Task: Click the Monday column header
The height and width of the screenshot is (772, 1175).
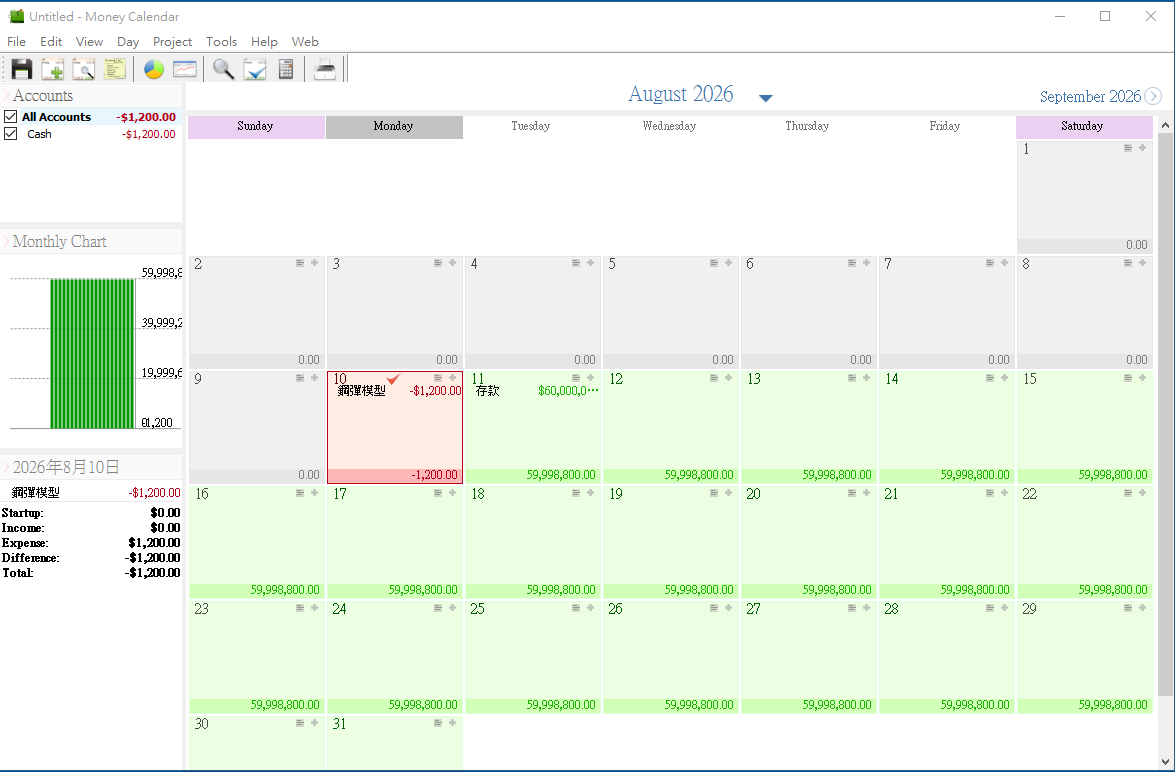Action: 394,127
